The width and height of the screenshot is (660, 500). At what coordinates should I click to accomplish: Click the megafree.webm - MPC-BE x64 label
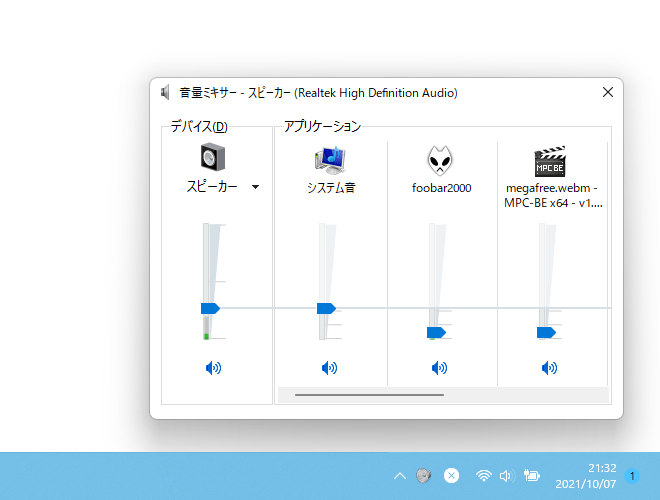[x=553, y=196]
